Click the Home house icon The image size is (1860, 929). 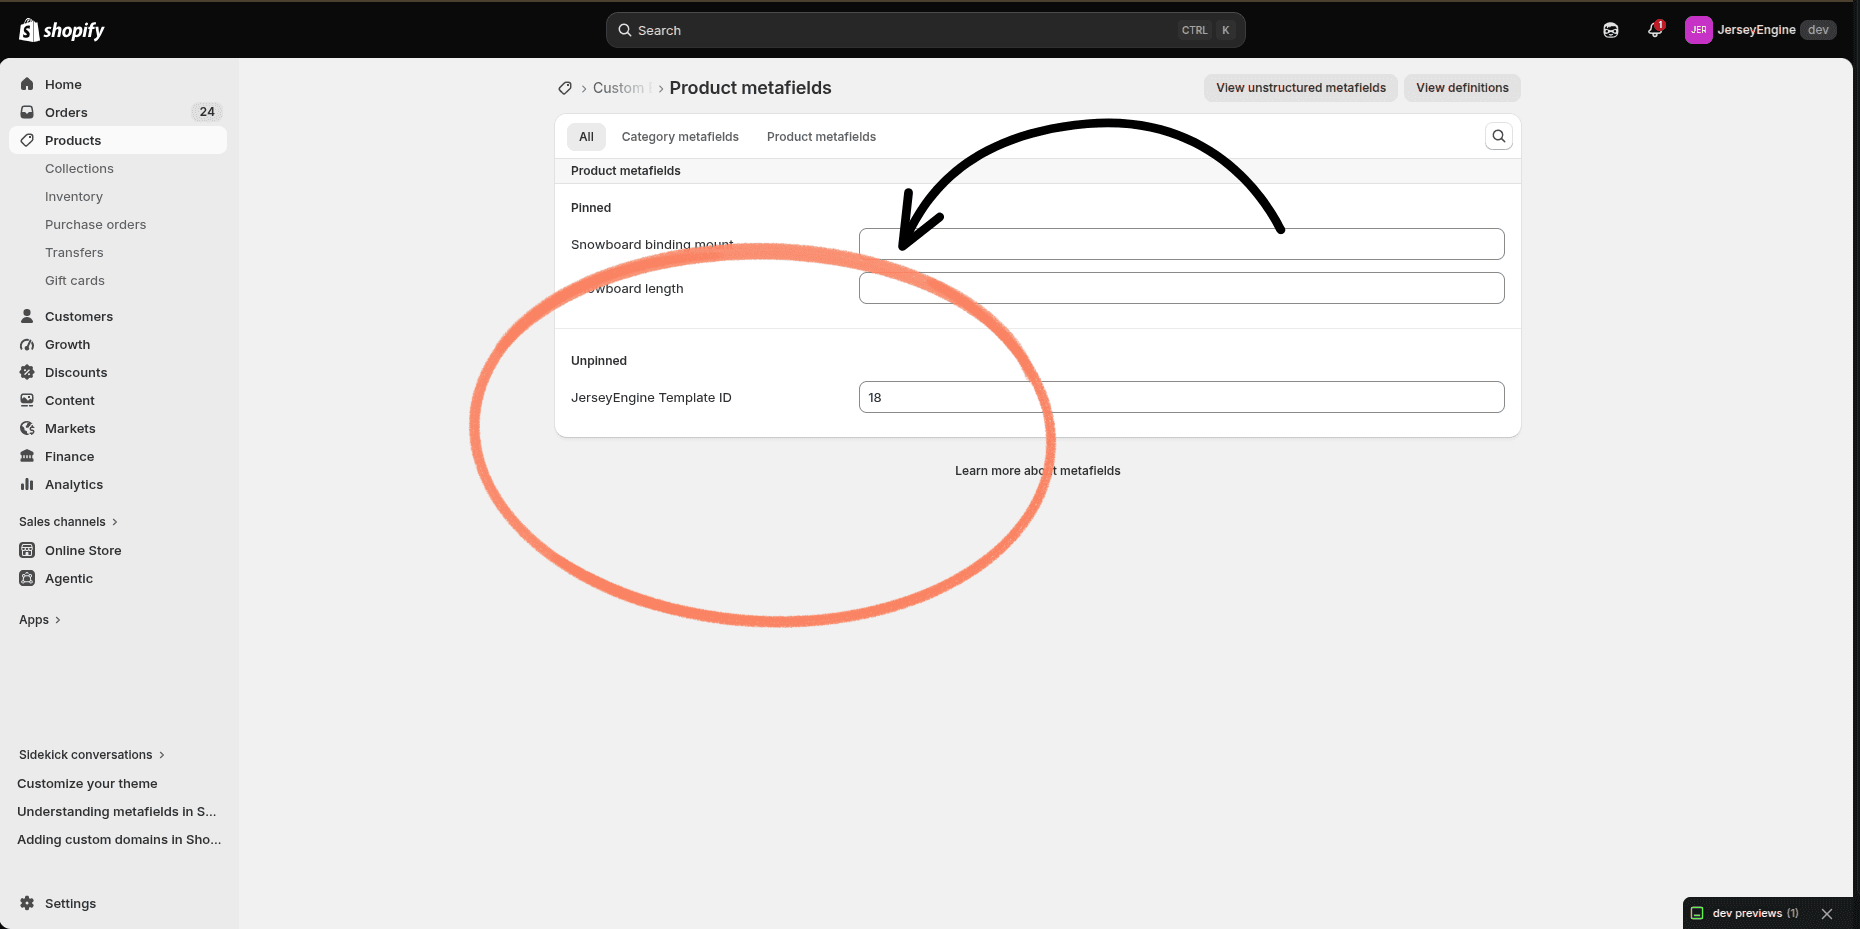[27, 84]
